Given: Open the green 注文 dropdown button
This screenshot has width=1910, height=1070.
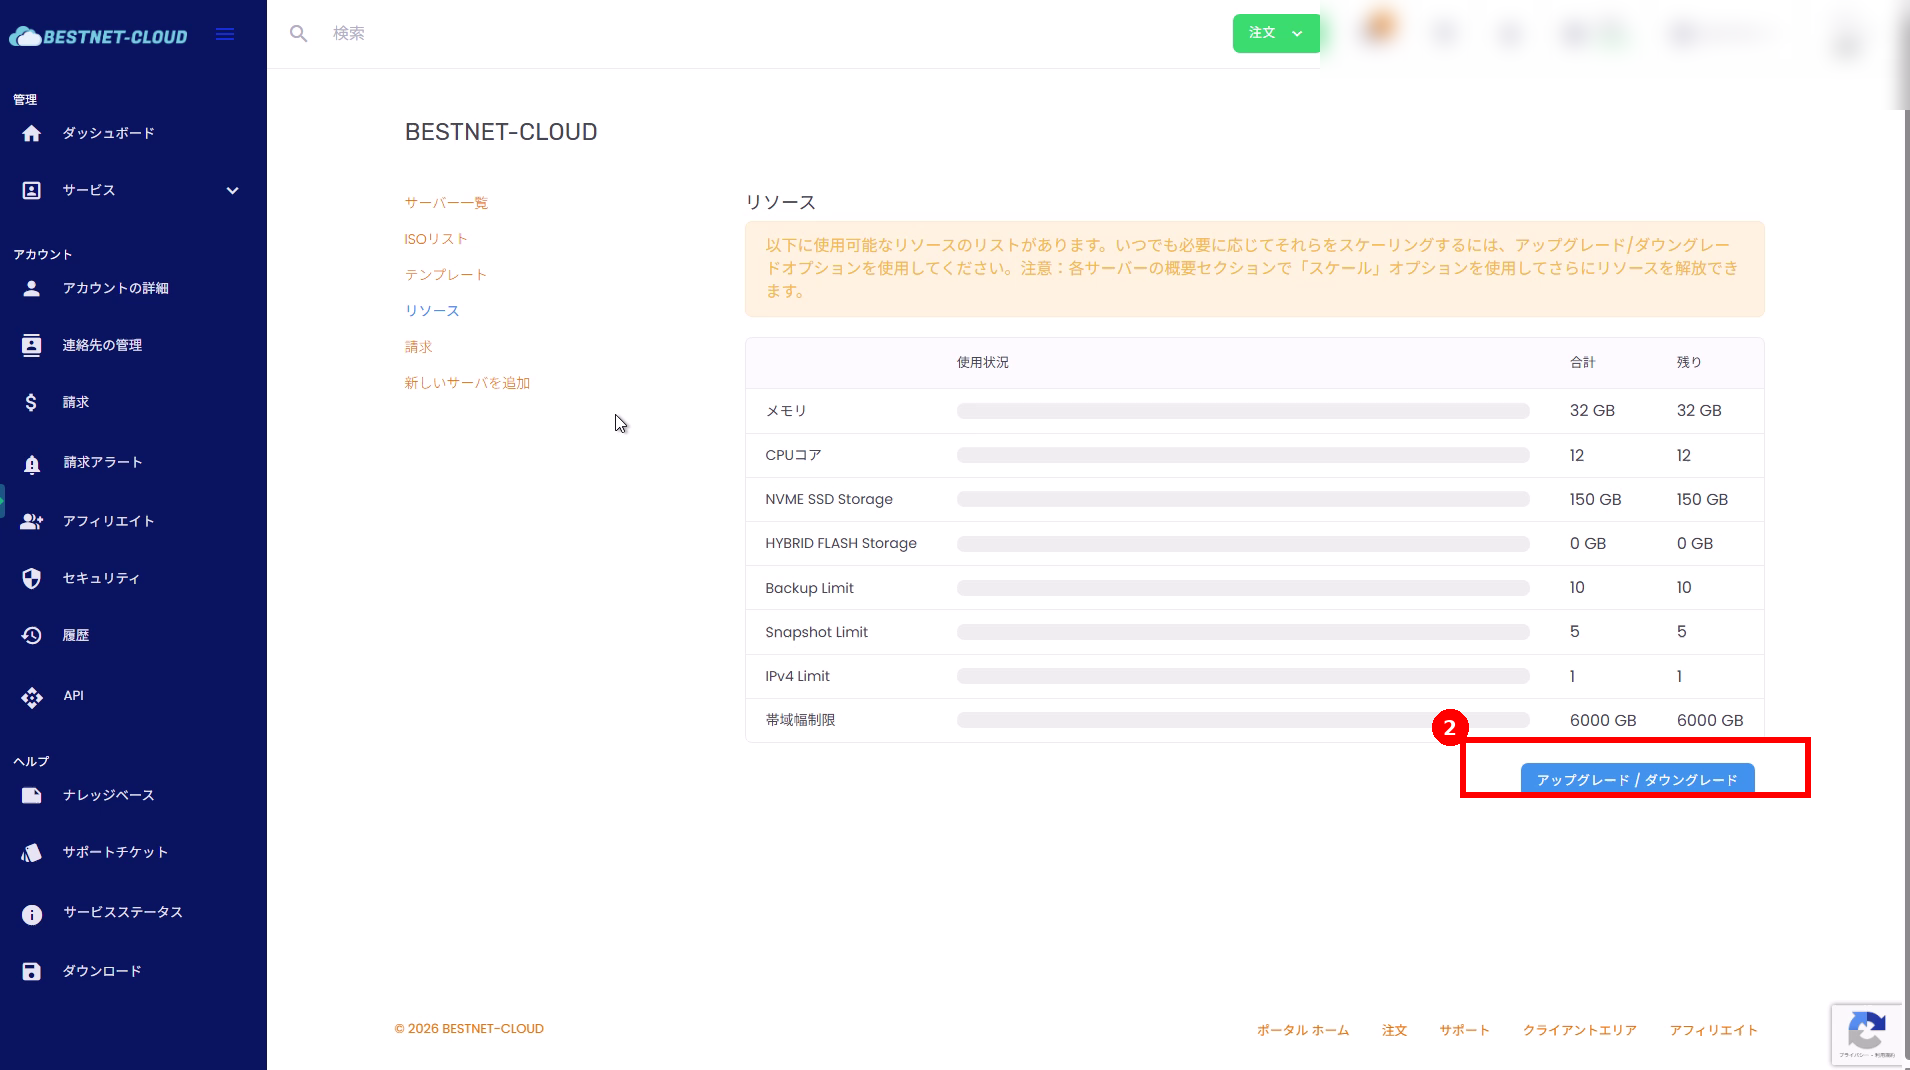Looking at the screenshot, I should coord(1275,33).
